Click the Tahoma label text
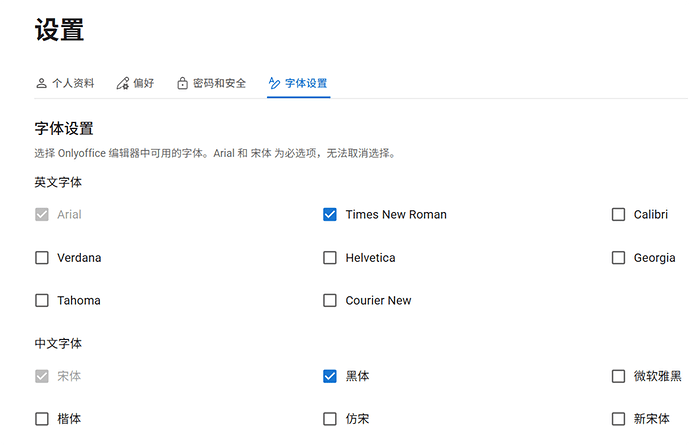The image size is (690, 446). click(79, 301)
